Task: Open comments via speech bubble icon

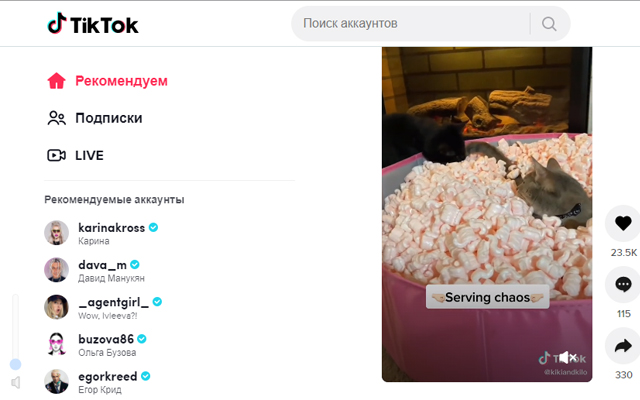Action: (623, 284)
